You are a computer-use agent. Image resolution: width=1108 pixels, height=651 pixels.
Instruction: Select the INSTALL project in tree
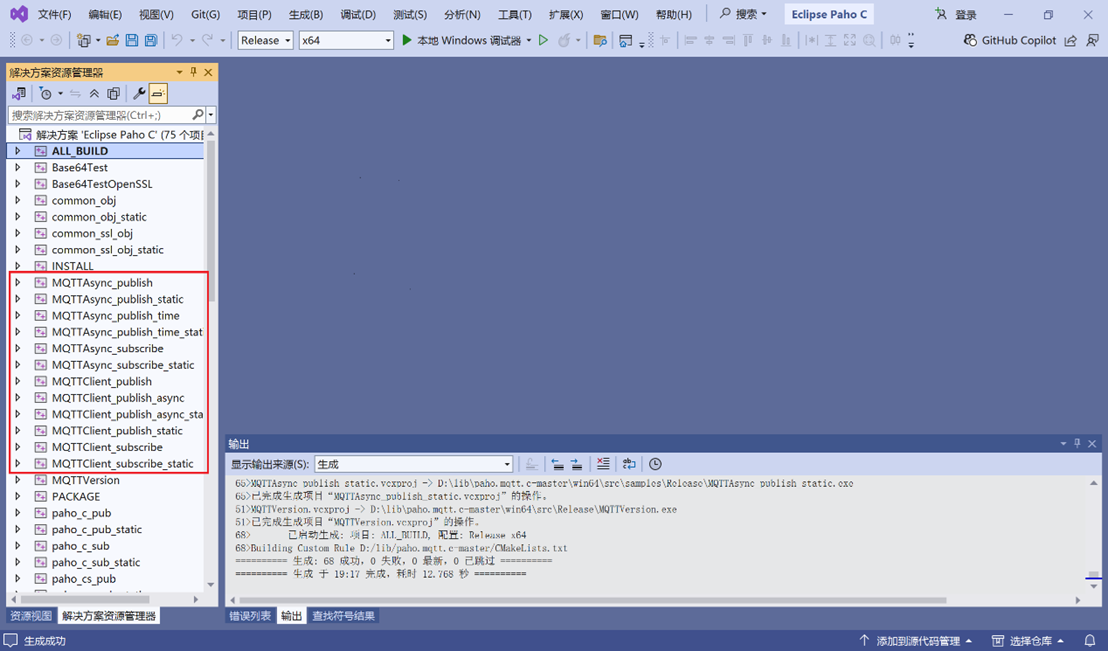click(73, 266)
